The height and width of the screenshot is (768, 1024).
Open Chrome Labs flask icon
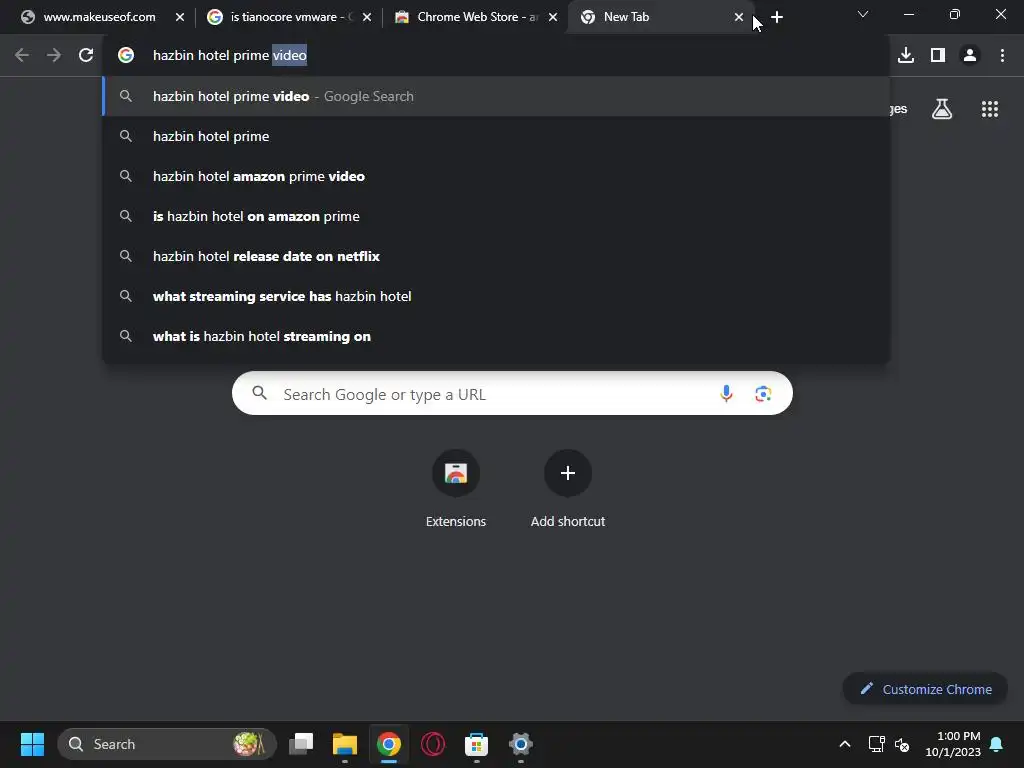942,109
